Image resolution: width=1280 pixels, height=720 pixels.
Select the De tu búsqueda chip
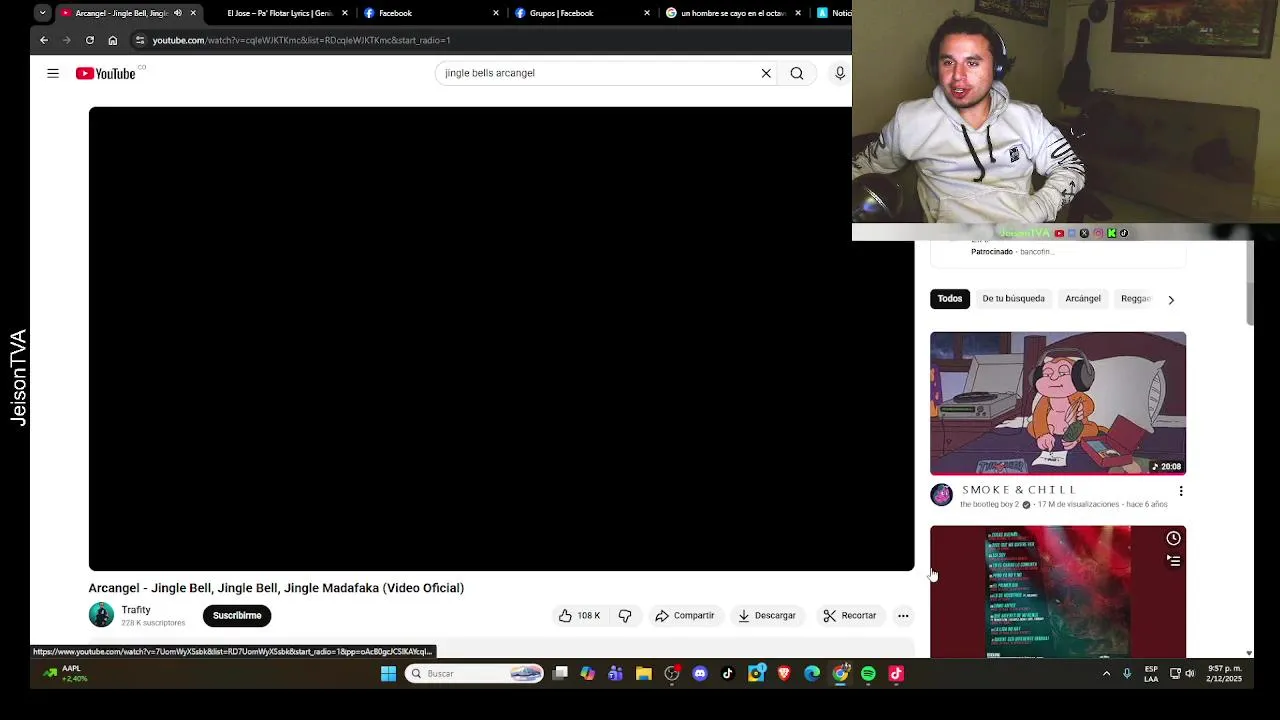click(x=1013, y=299)
